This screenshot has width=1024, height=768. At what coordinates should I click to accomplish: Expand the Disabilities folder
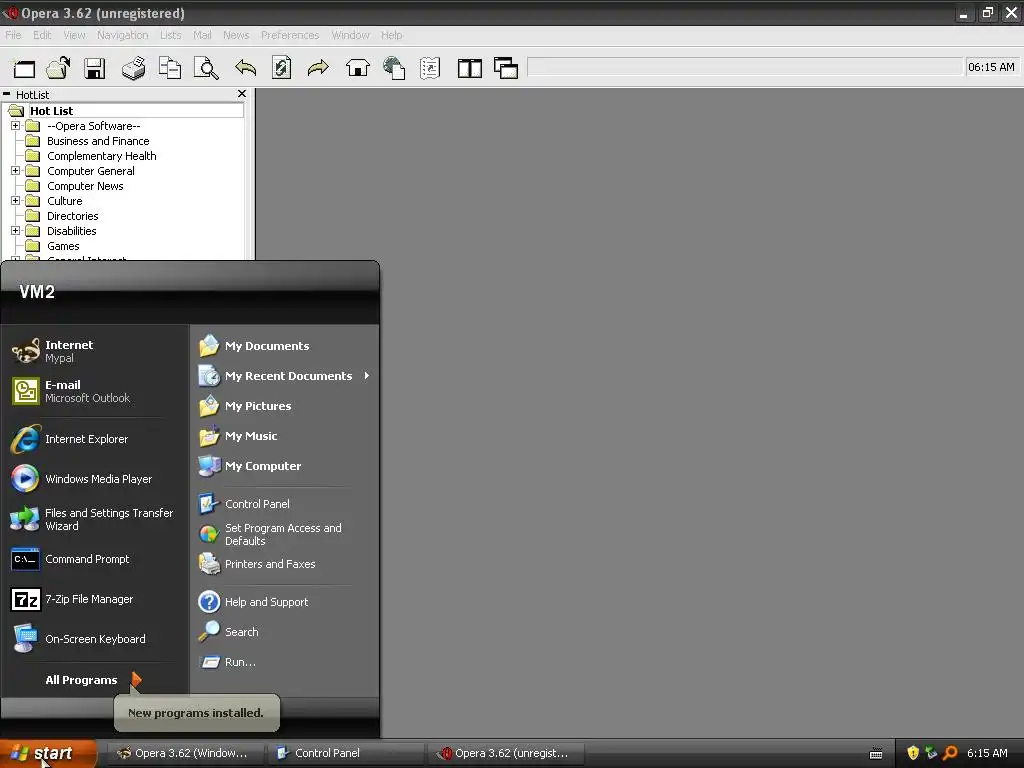(16, 231)
